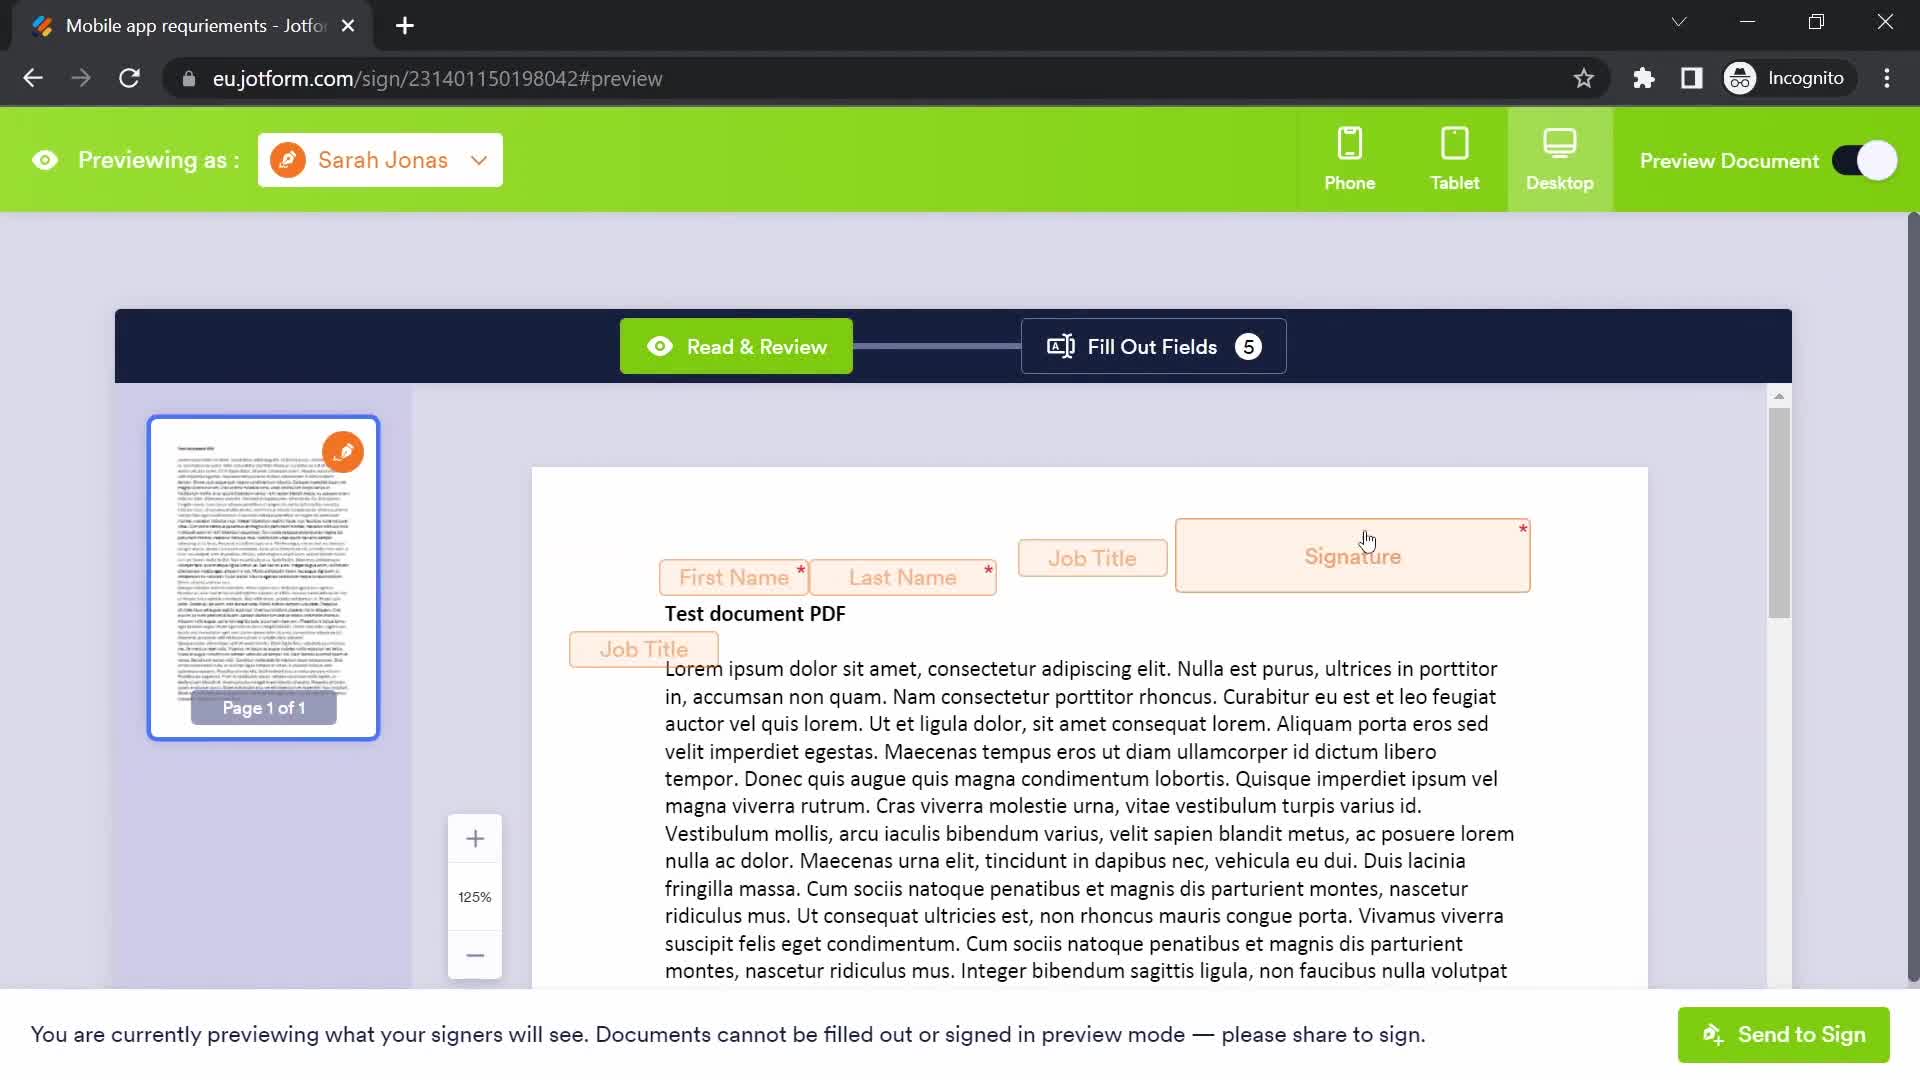Zoom in using the plus control
1920x1080 pixels.
pyautogui.click(x=475, y=837)
